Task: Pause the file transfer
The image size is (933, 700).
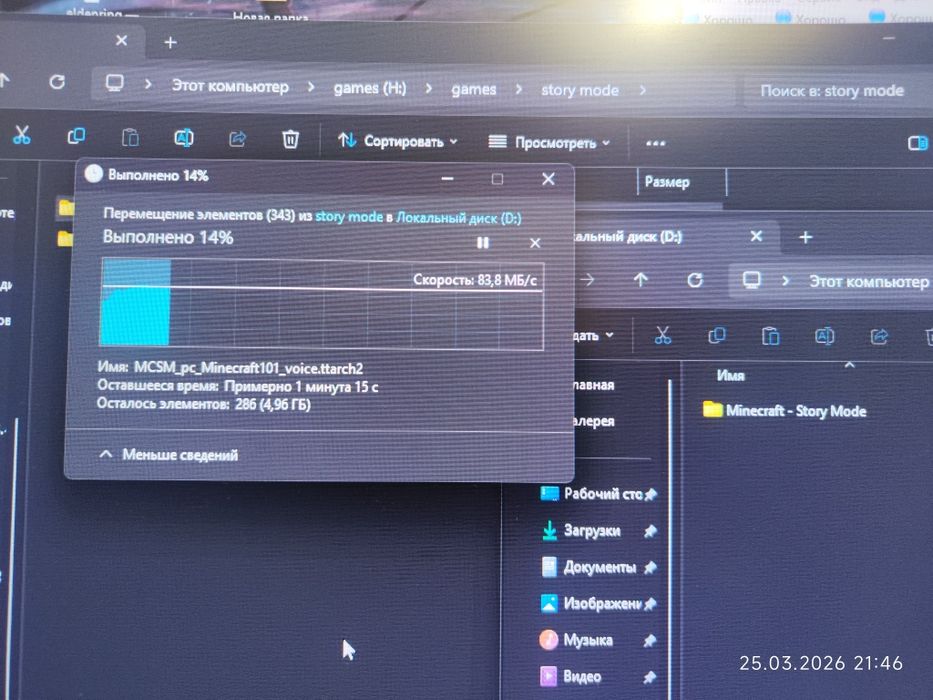Action: click(x=483, y=243)
